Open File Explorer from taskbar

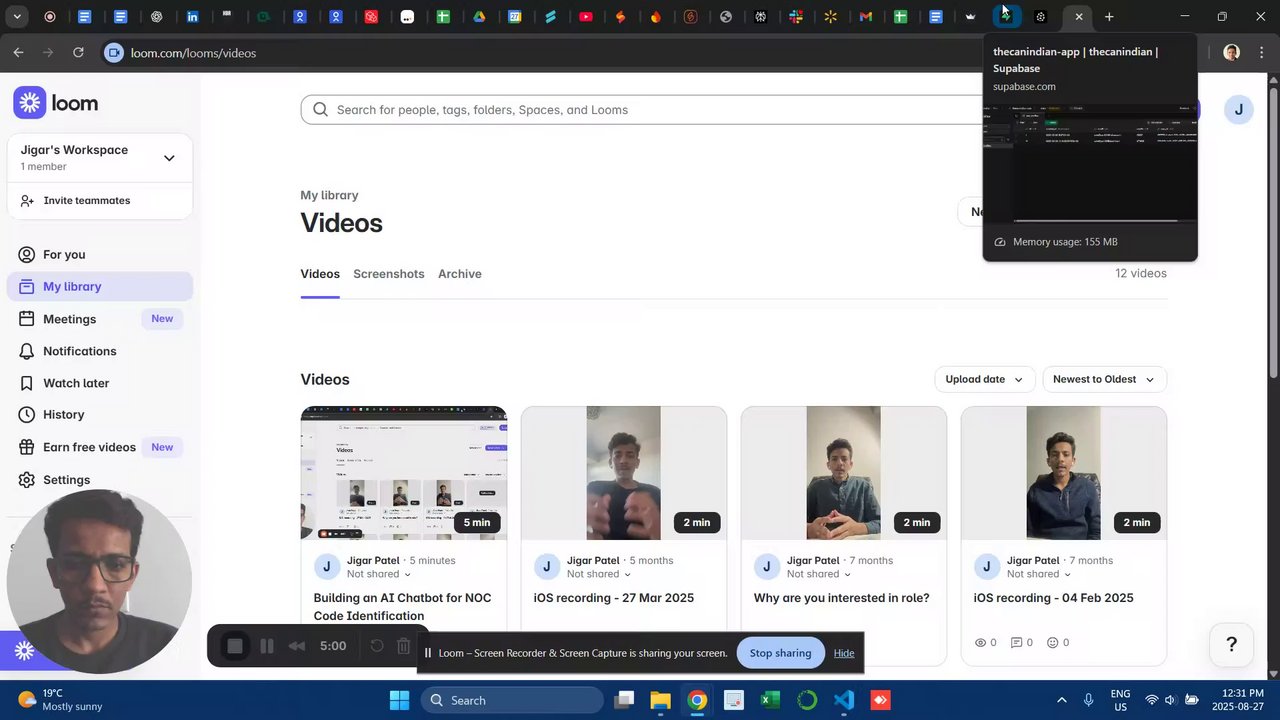[660, 700]
